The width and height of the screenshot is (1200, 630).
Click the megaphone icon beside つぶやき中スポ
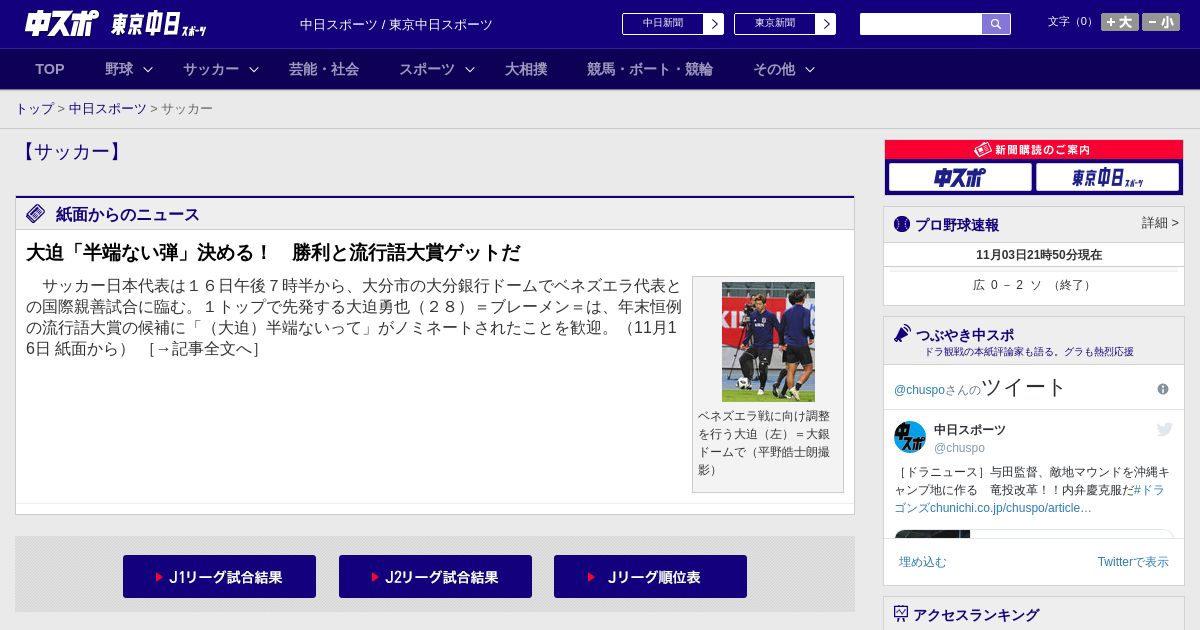902,333
